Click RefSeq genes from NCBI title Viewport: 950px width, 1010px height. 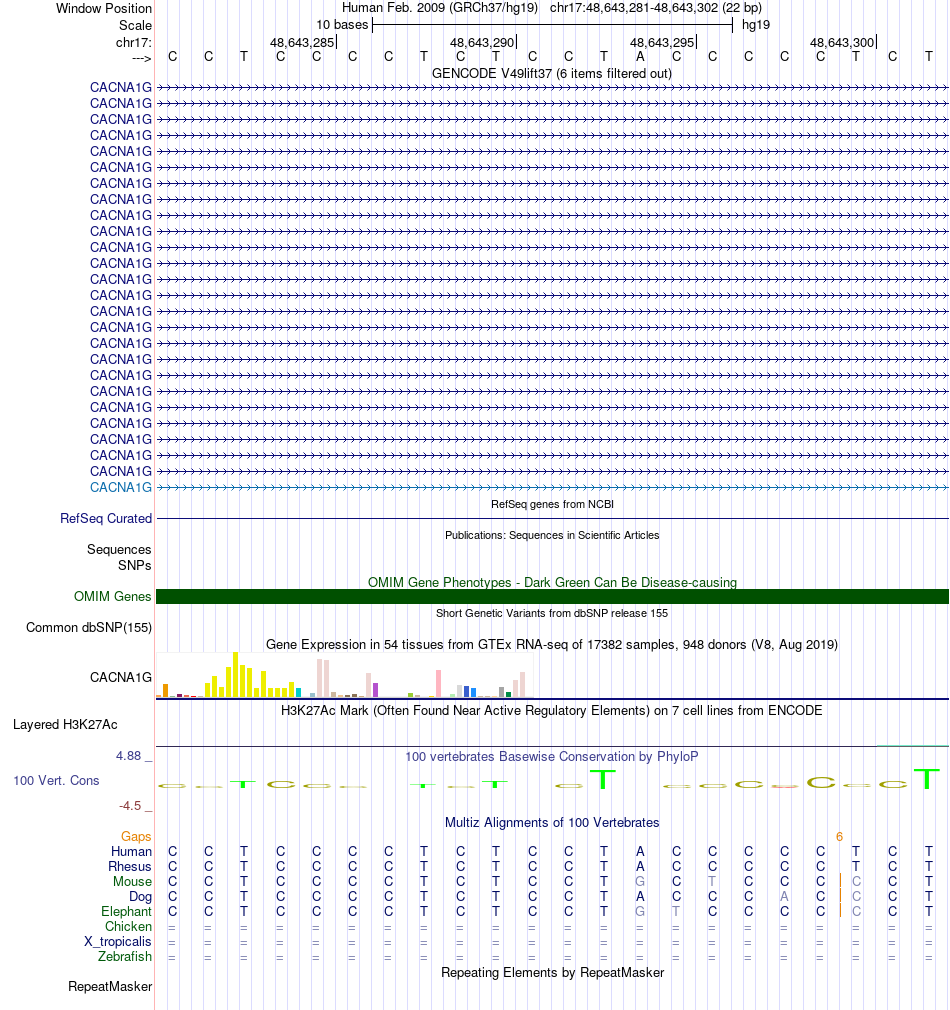click(x=552, y=504)
